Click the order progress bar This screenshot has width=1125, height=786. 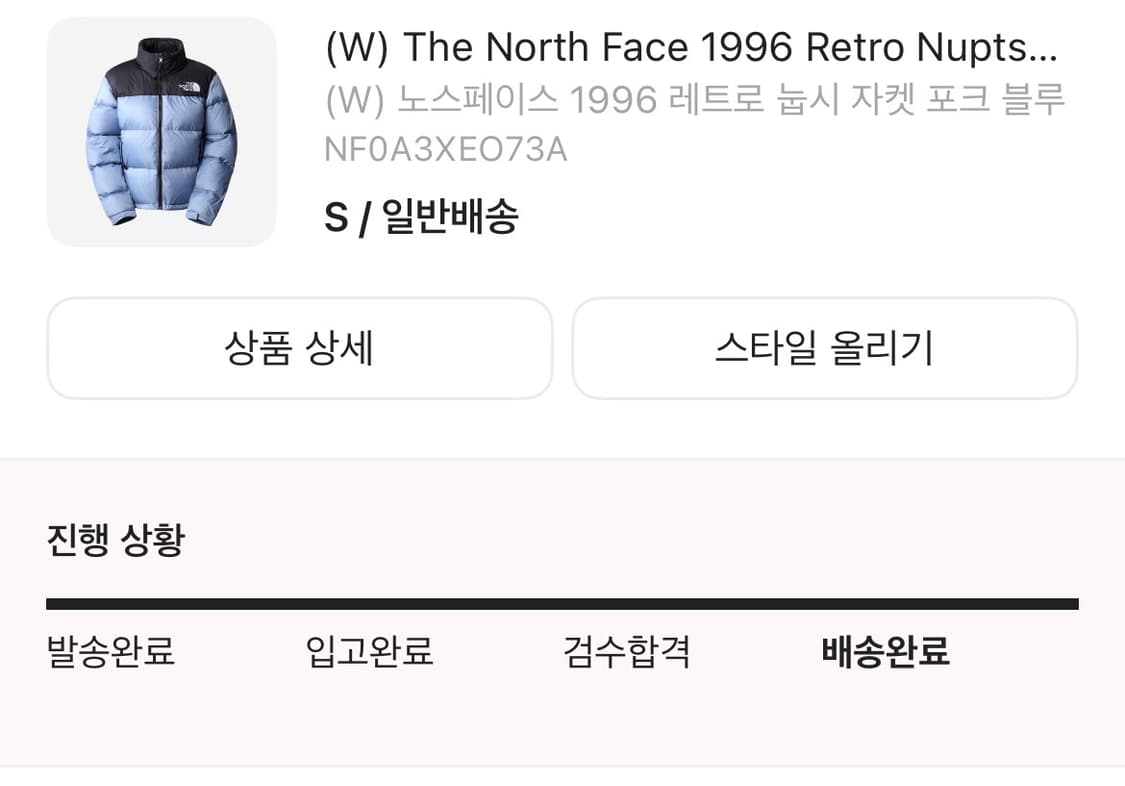coord(562,600)
